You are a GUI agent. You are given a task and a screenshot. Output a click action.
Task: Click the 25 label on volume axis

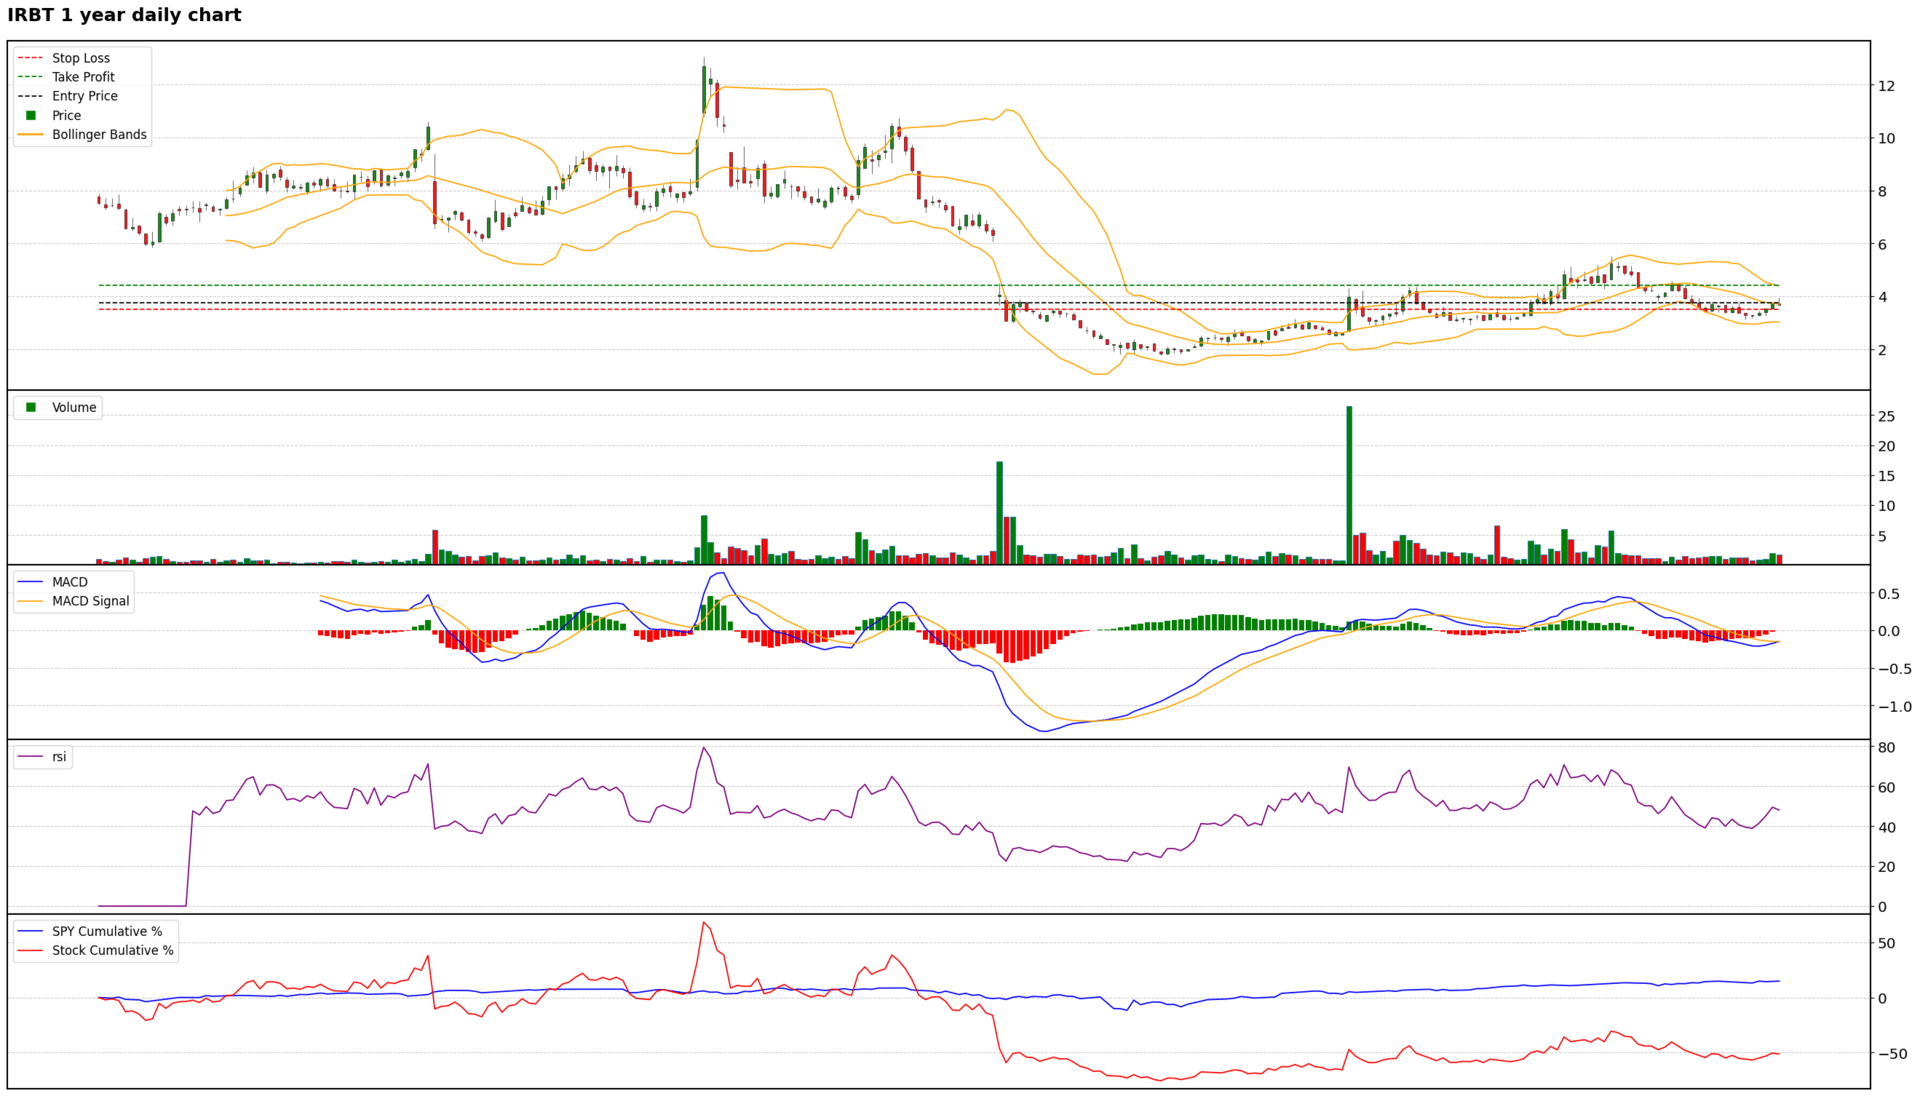(x=1886, y=416)
